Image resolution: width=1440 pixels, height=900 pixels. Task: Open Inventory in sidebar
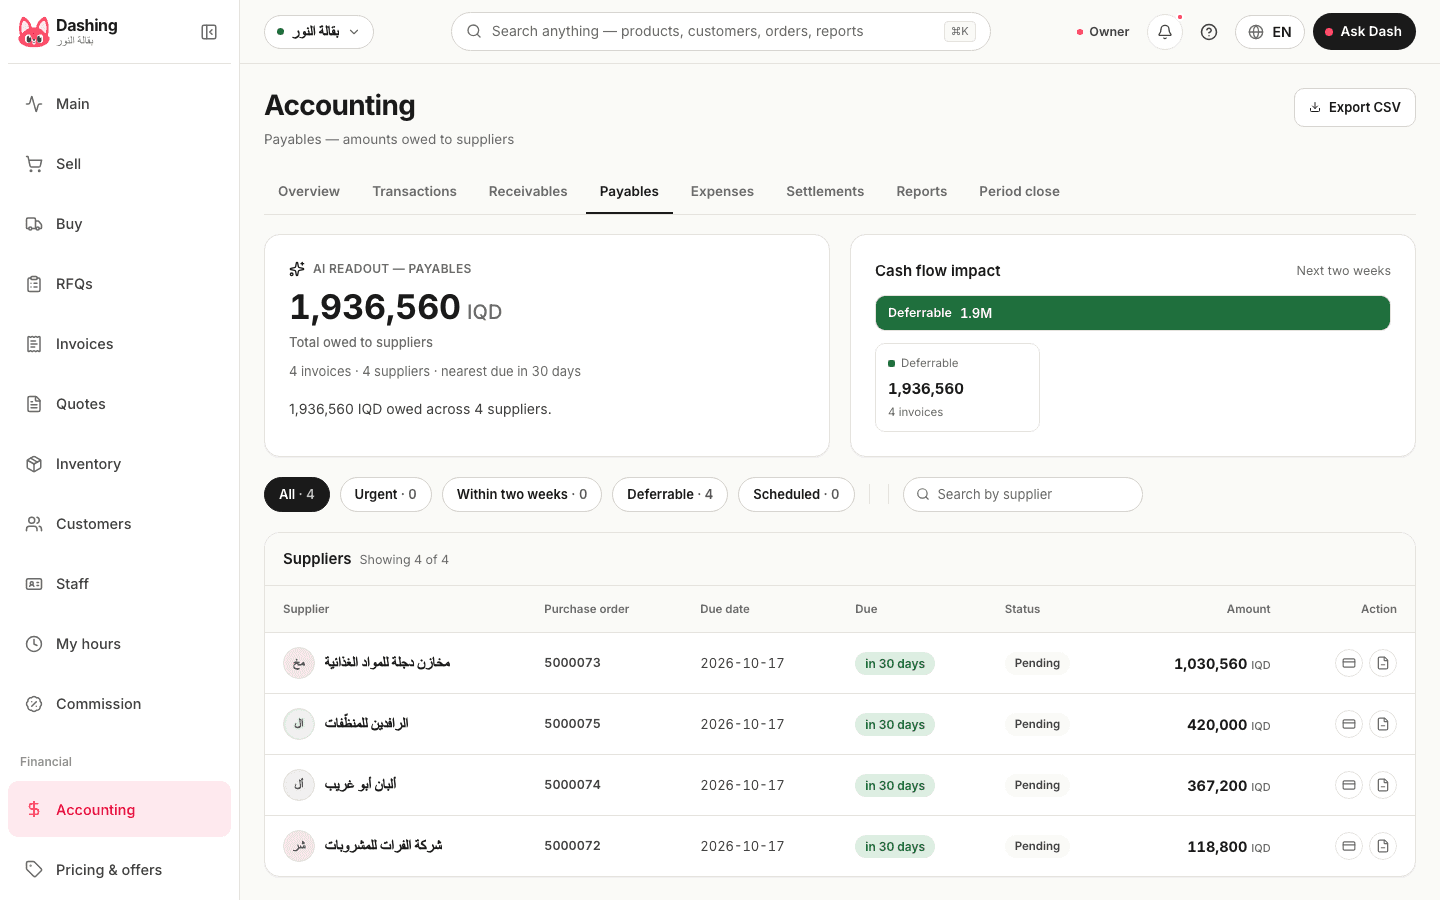(x=119, y=464)
